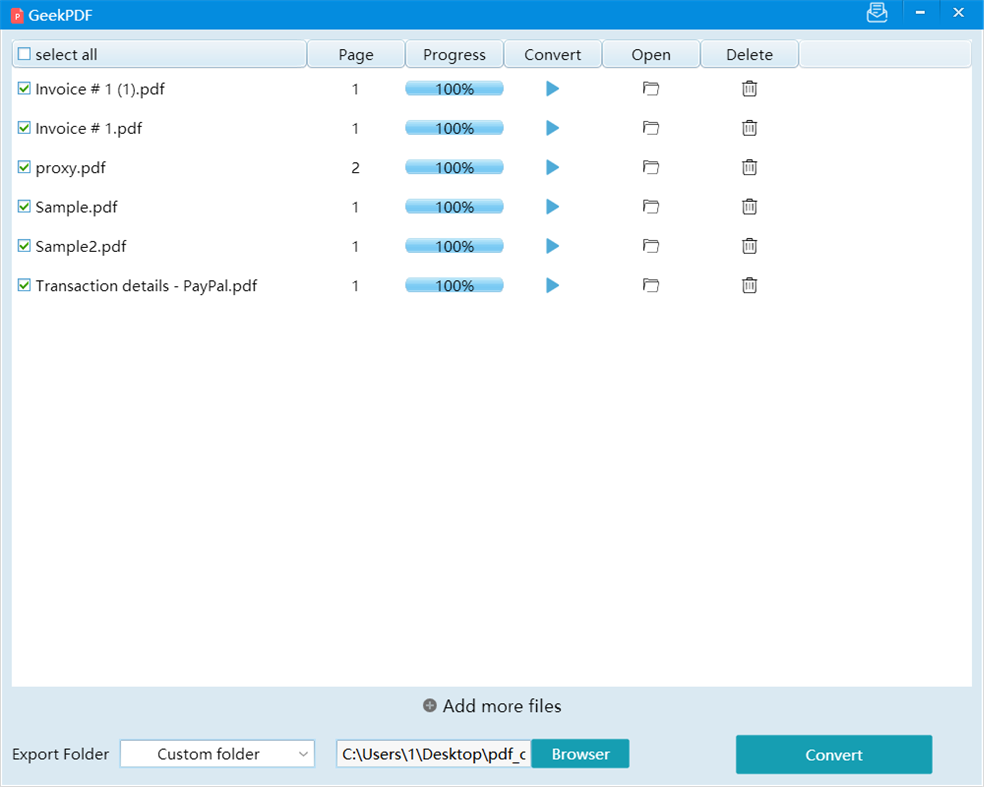The width and height of the screenshot is (984, 787).
Task: Uncheck the Sample.pdf checkbox
Action: point(24,207)
